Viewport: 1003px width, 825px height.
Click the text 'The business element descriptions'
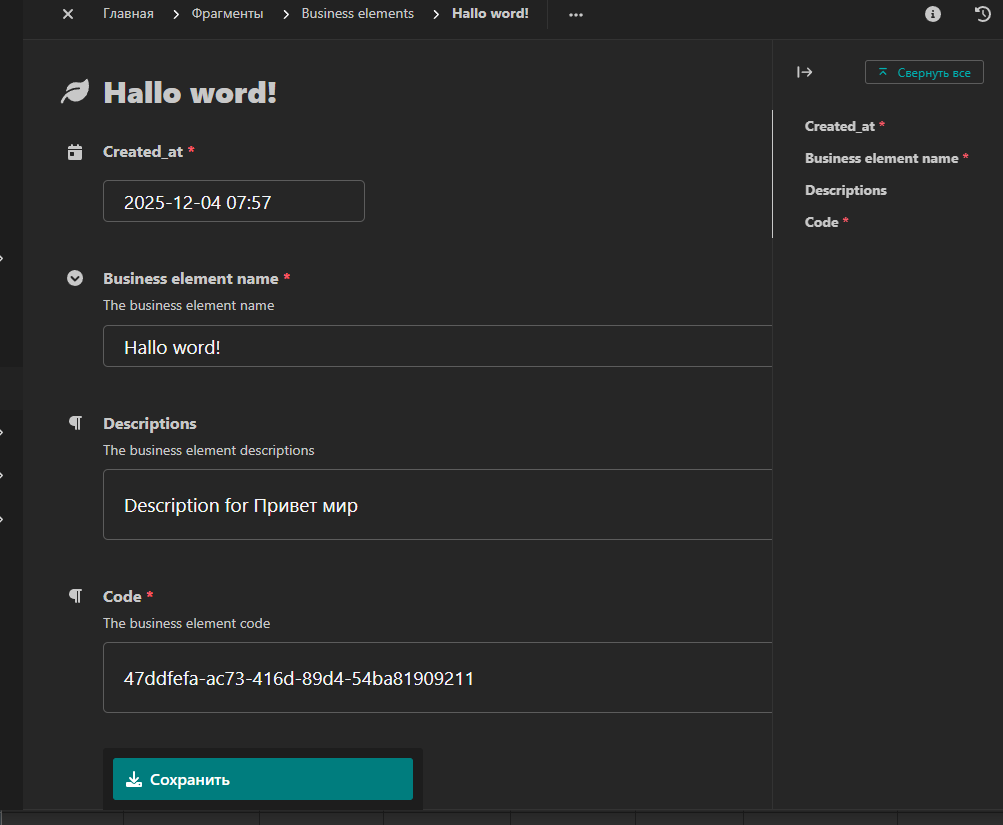click(x=209, y=451)
